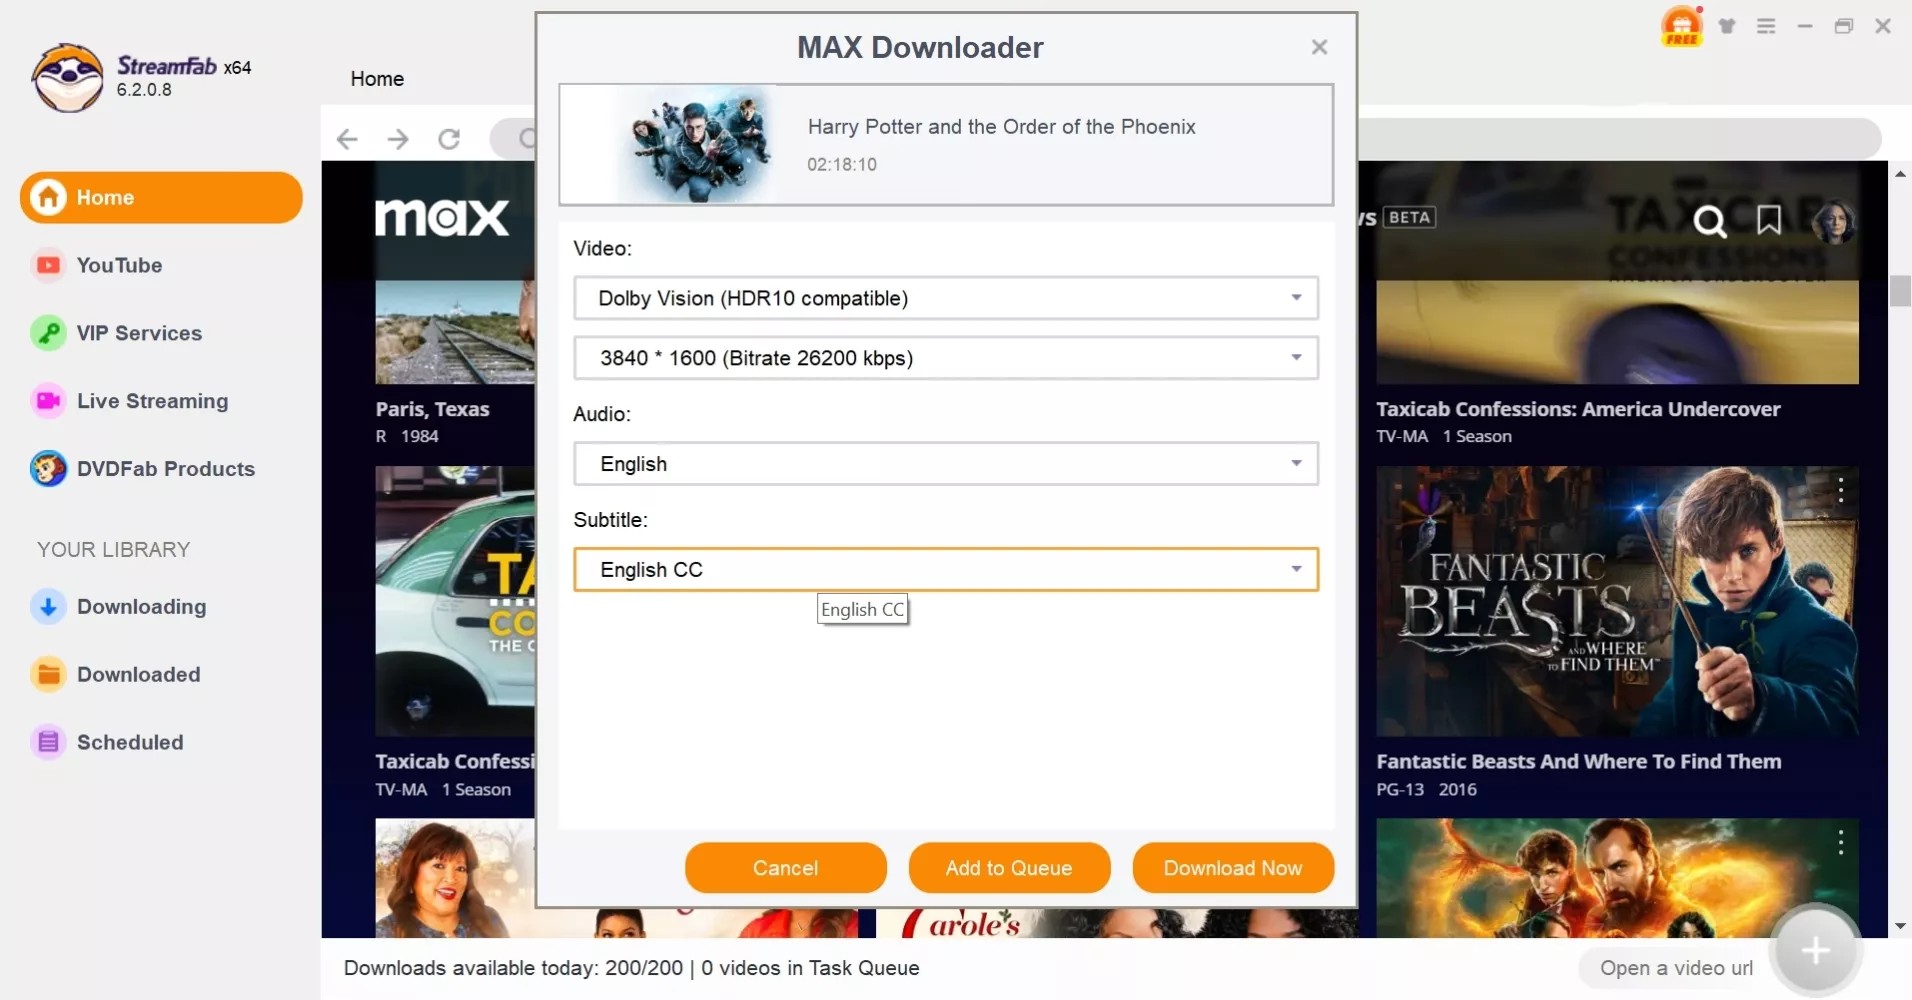Click the downloads available status text

click(631, 968)
